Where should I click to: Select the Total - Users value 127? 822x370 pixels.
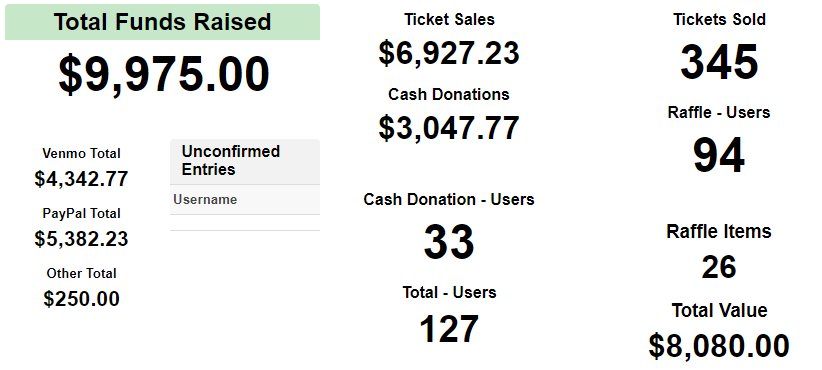click(x=449, y=329)
